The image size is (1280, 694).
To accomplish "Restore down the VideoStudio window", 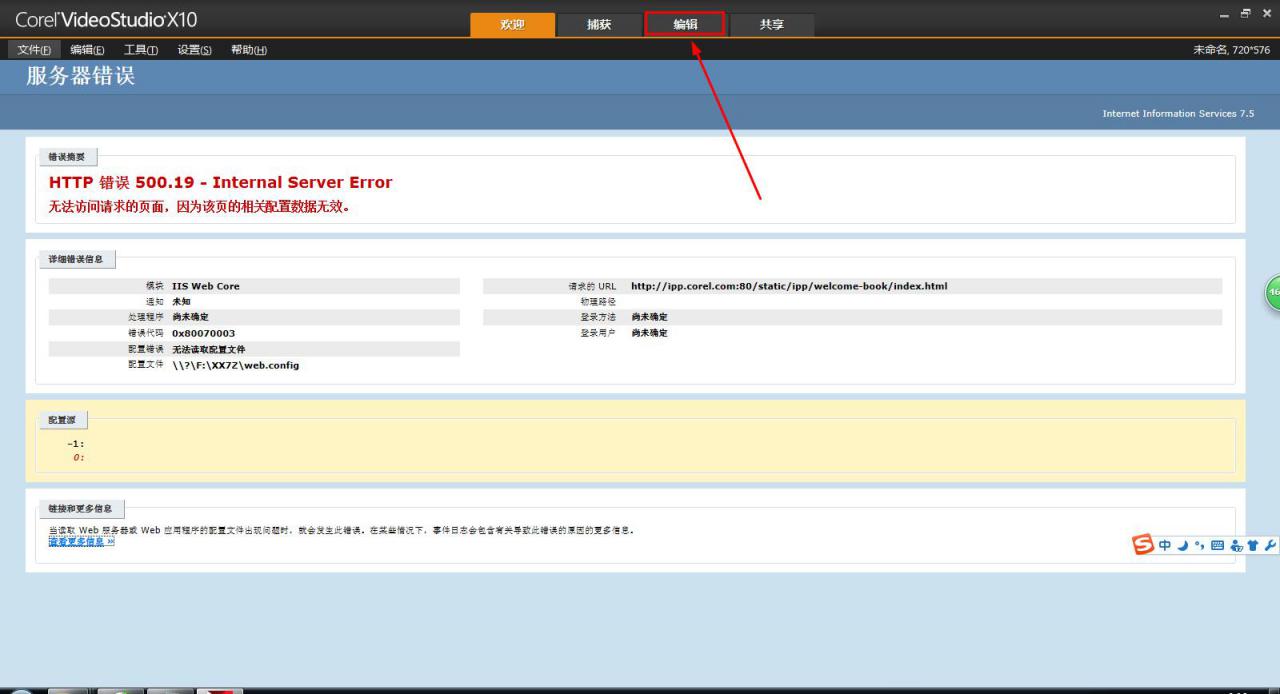I will [1247, 13].
